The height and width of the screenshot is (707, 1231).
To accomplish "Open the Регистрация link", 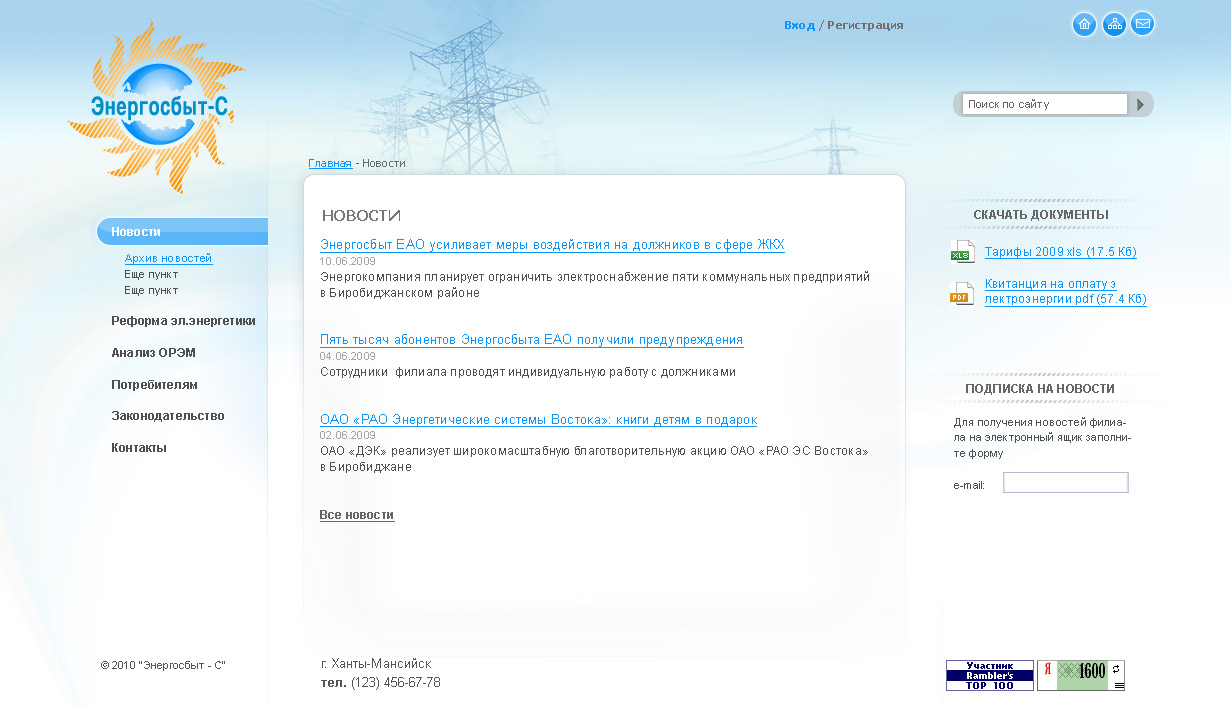I will (x=865, y=25).
